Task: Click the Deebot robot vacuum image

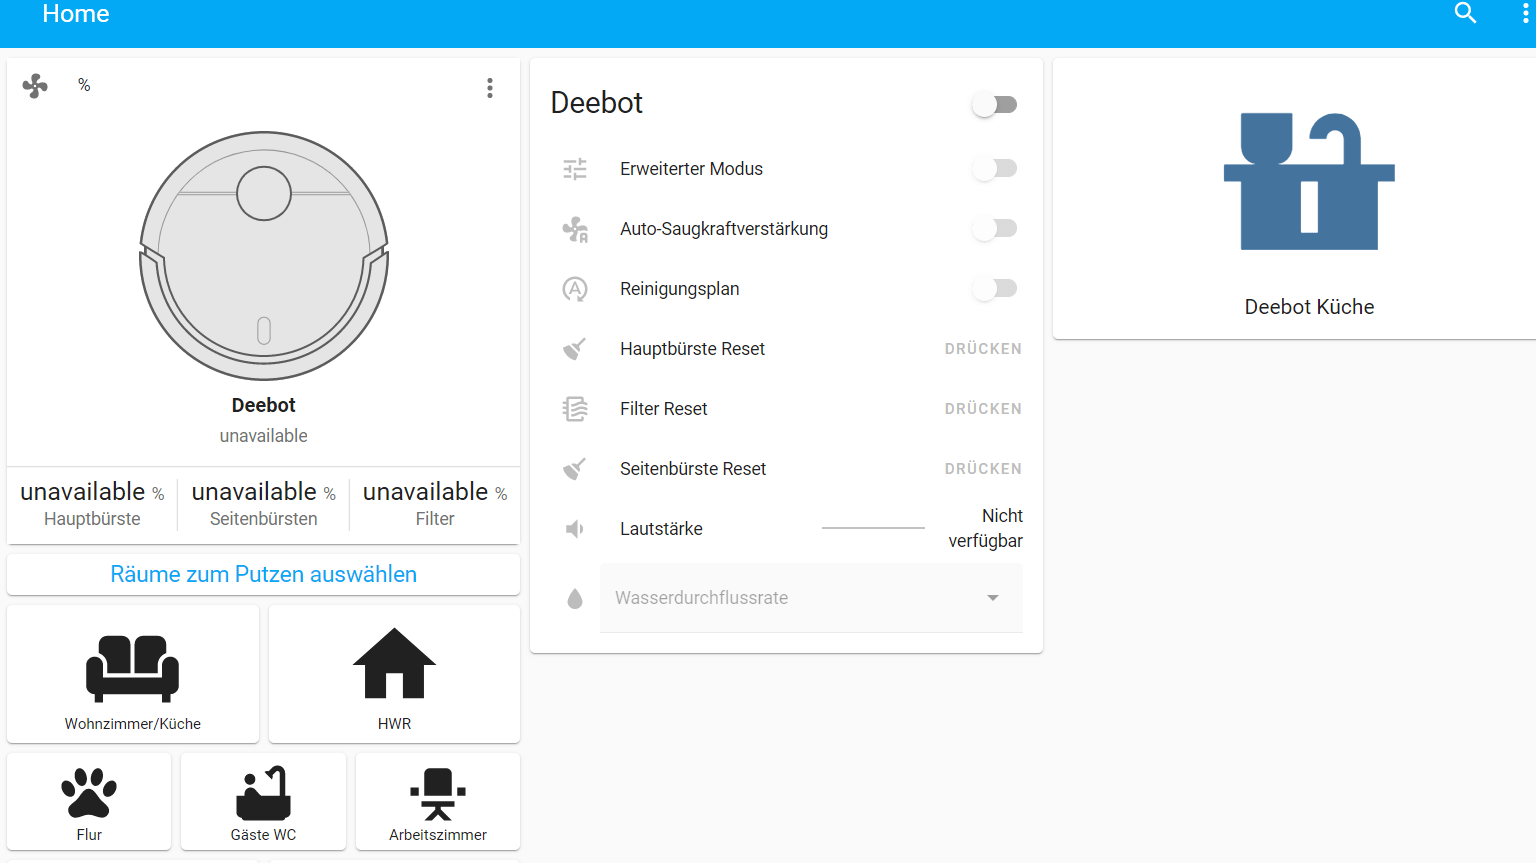Action: [x=264, y=256]
